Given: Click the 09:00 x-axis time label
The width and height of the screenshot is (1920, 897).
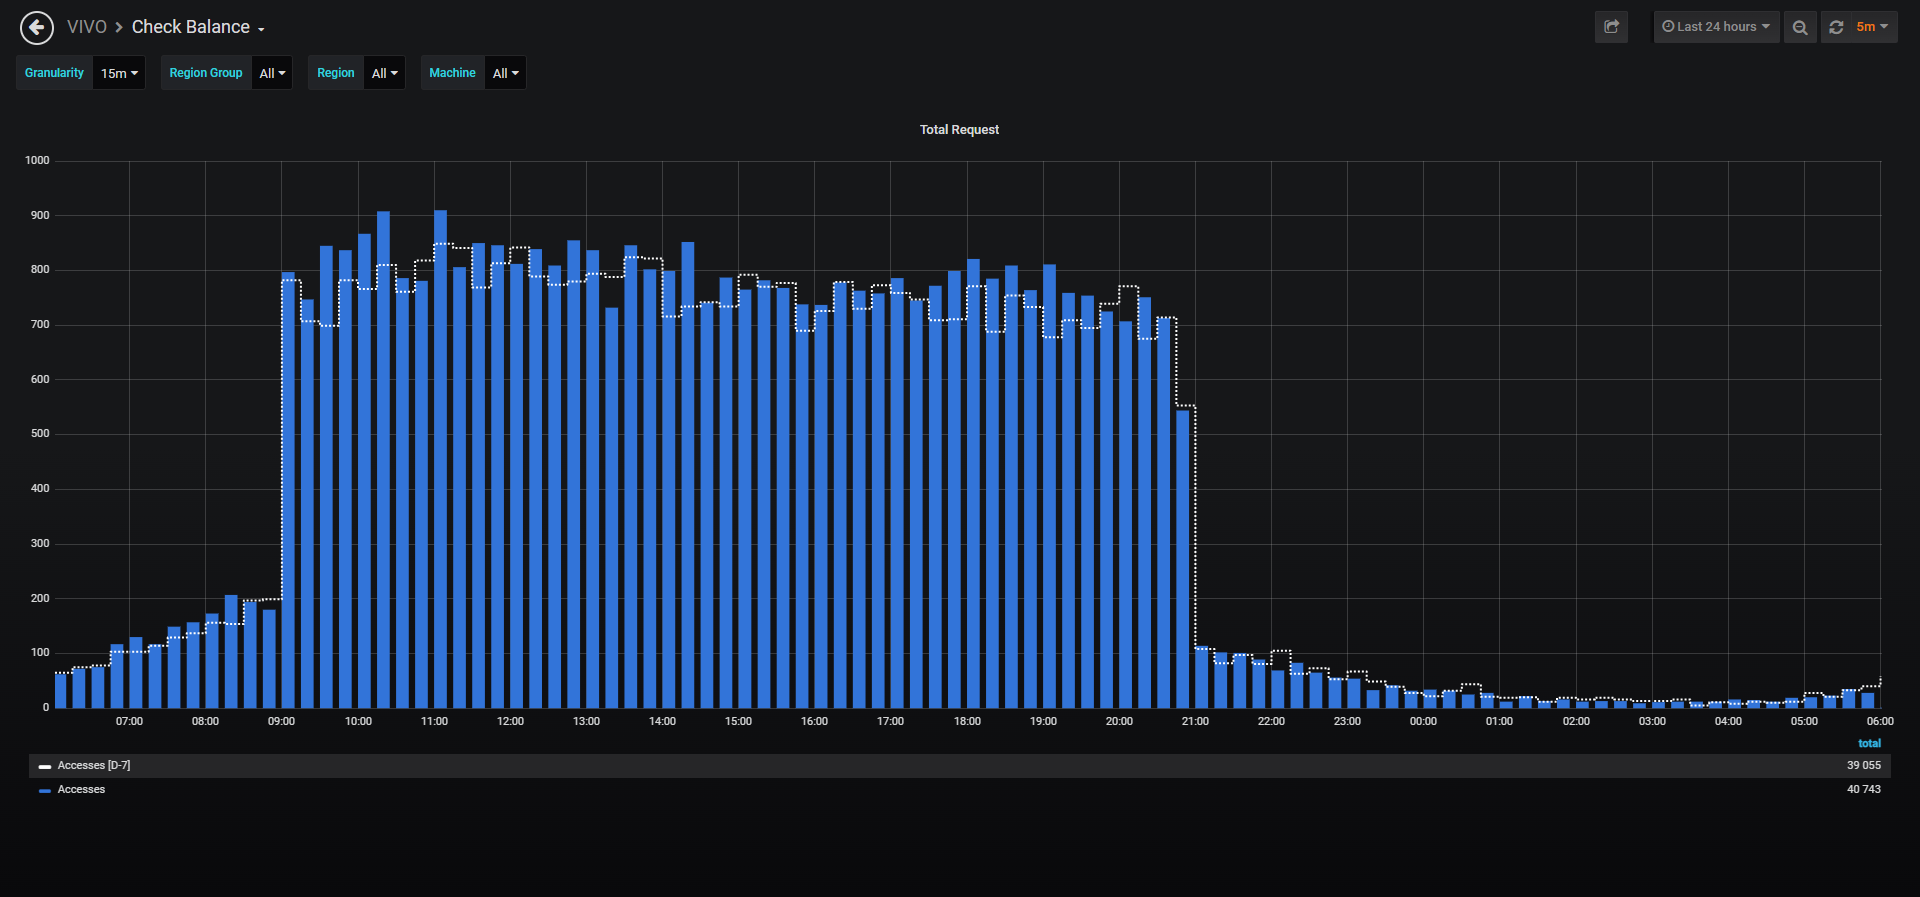Looking at the screenshot, I should tap(281, 721).
